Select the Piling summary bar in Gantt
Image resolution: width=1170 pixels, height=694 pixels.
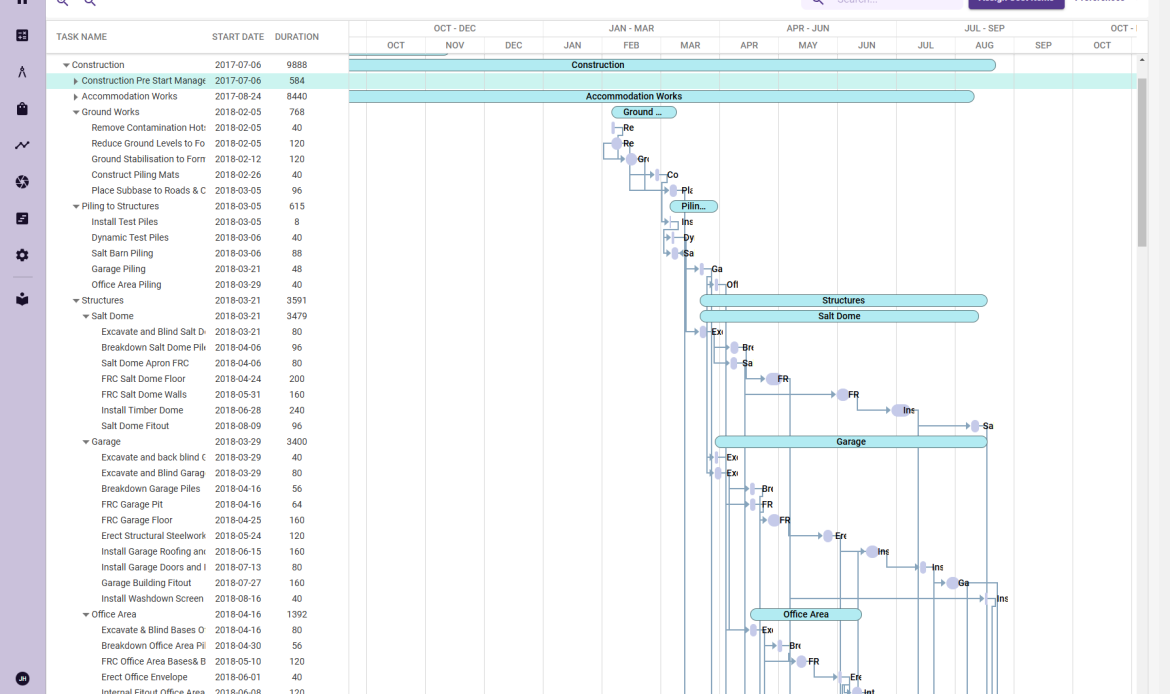click(x=694, y=206)
